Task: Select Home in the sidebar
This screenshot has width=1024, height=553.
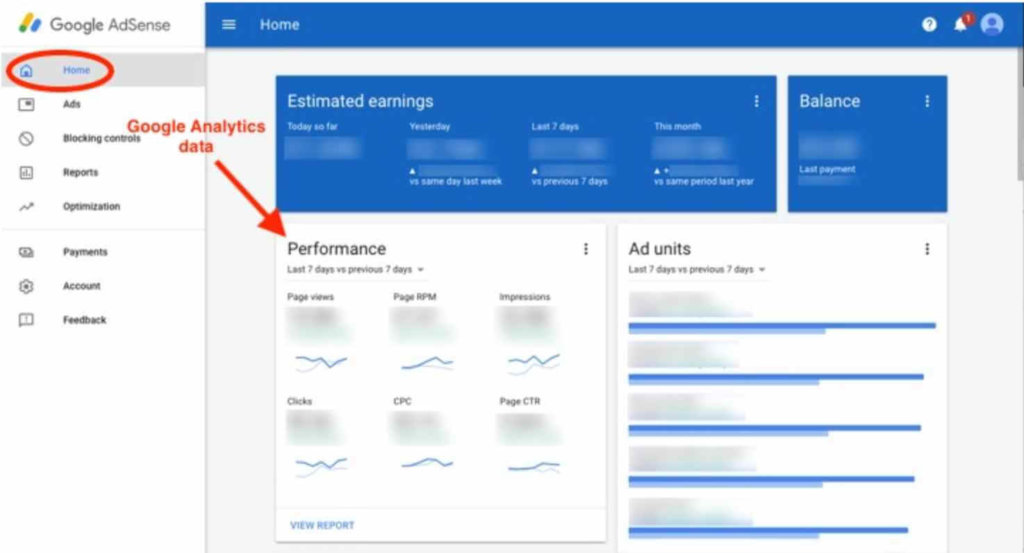Action: coord(76,71)
